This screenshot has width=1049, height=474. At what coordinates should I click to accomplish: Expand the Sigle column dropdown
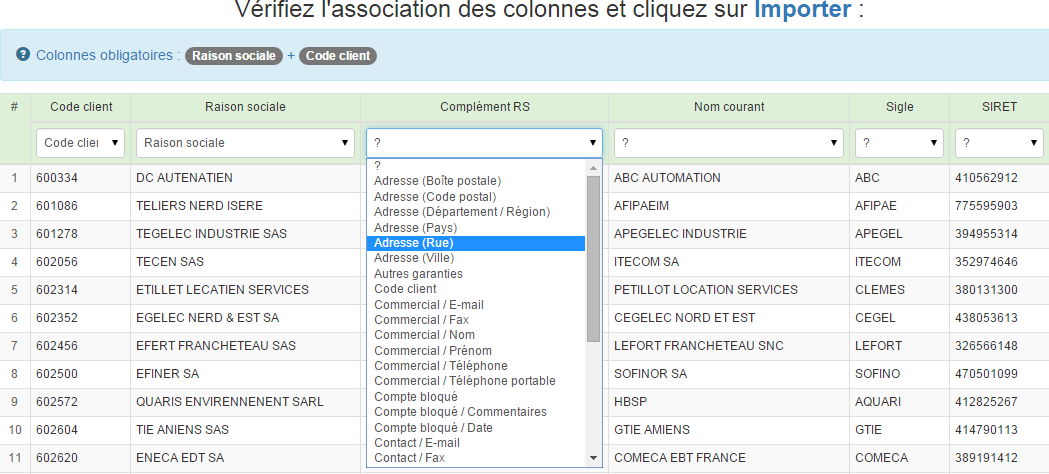click(x=899, y=143)
